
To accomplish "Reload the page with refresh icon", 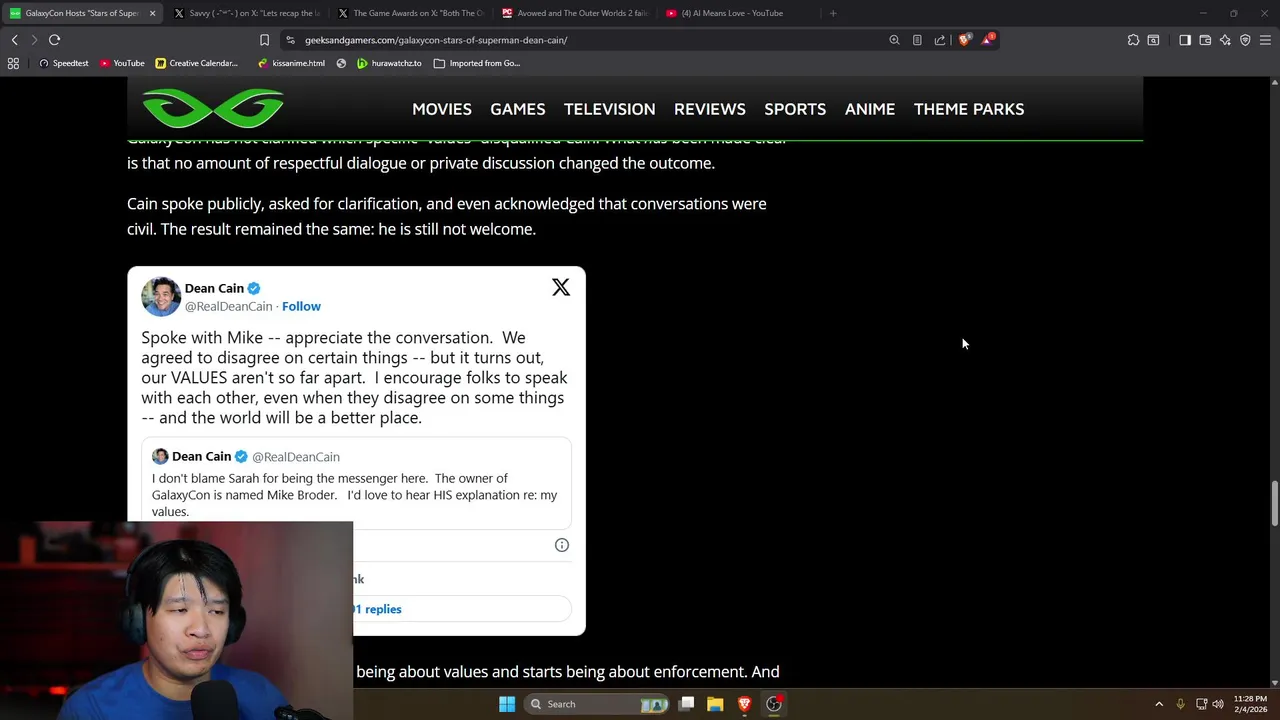I will pos(55,40).
